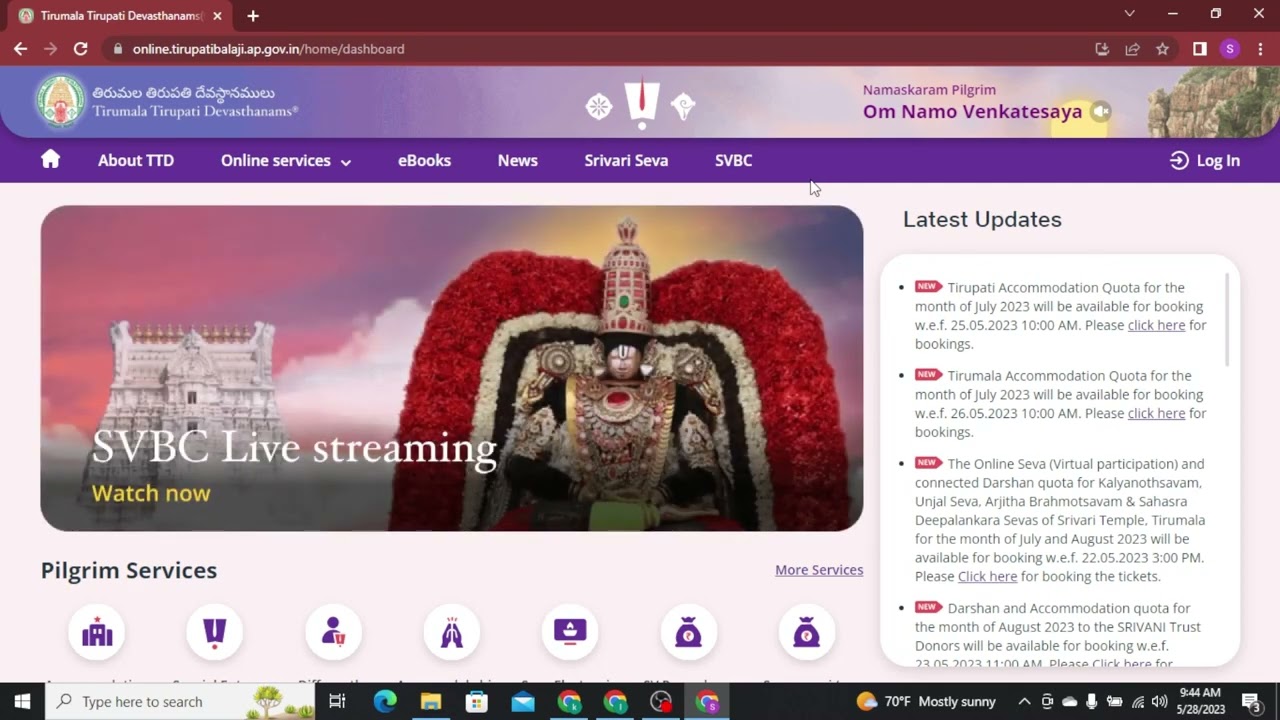This screenshot has width=1280, height=720.
Task: Launch Microsoft Edge from the taskbar
Action: point(385,702)
